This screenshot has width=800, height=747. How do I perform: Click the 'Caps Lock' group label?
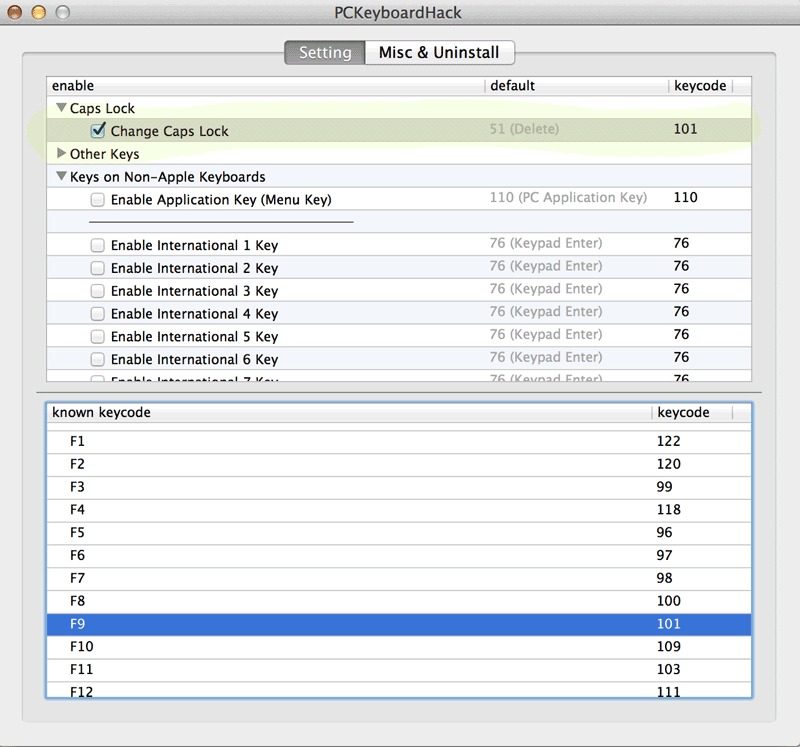pos(102,108)
